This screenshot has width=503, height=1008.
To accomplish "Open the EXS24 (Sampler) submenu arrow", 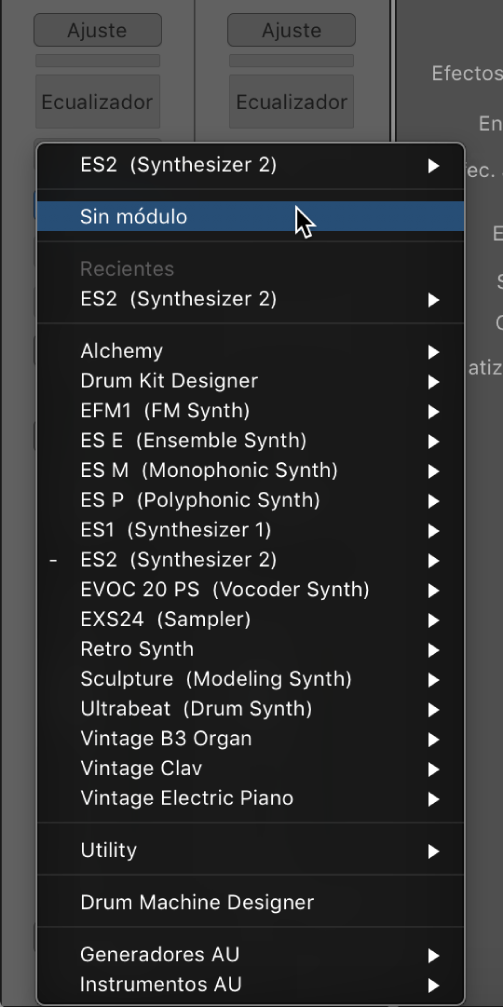I will (434, 620).
